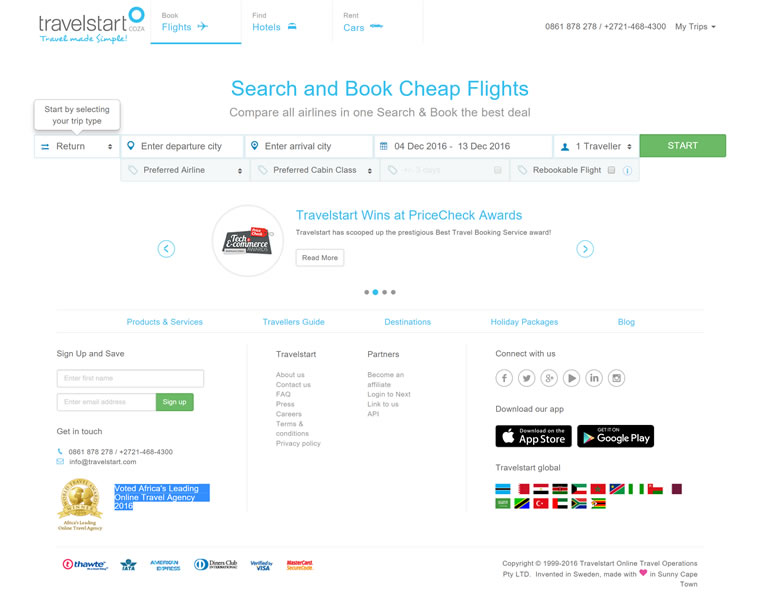Open the Destinations menu

(x=407, y=322)
